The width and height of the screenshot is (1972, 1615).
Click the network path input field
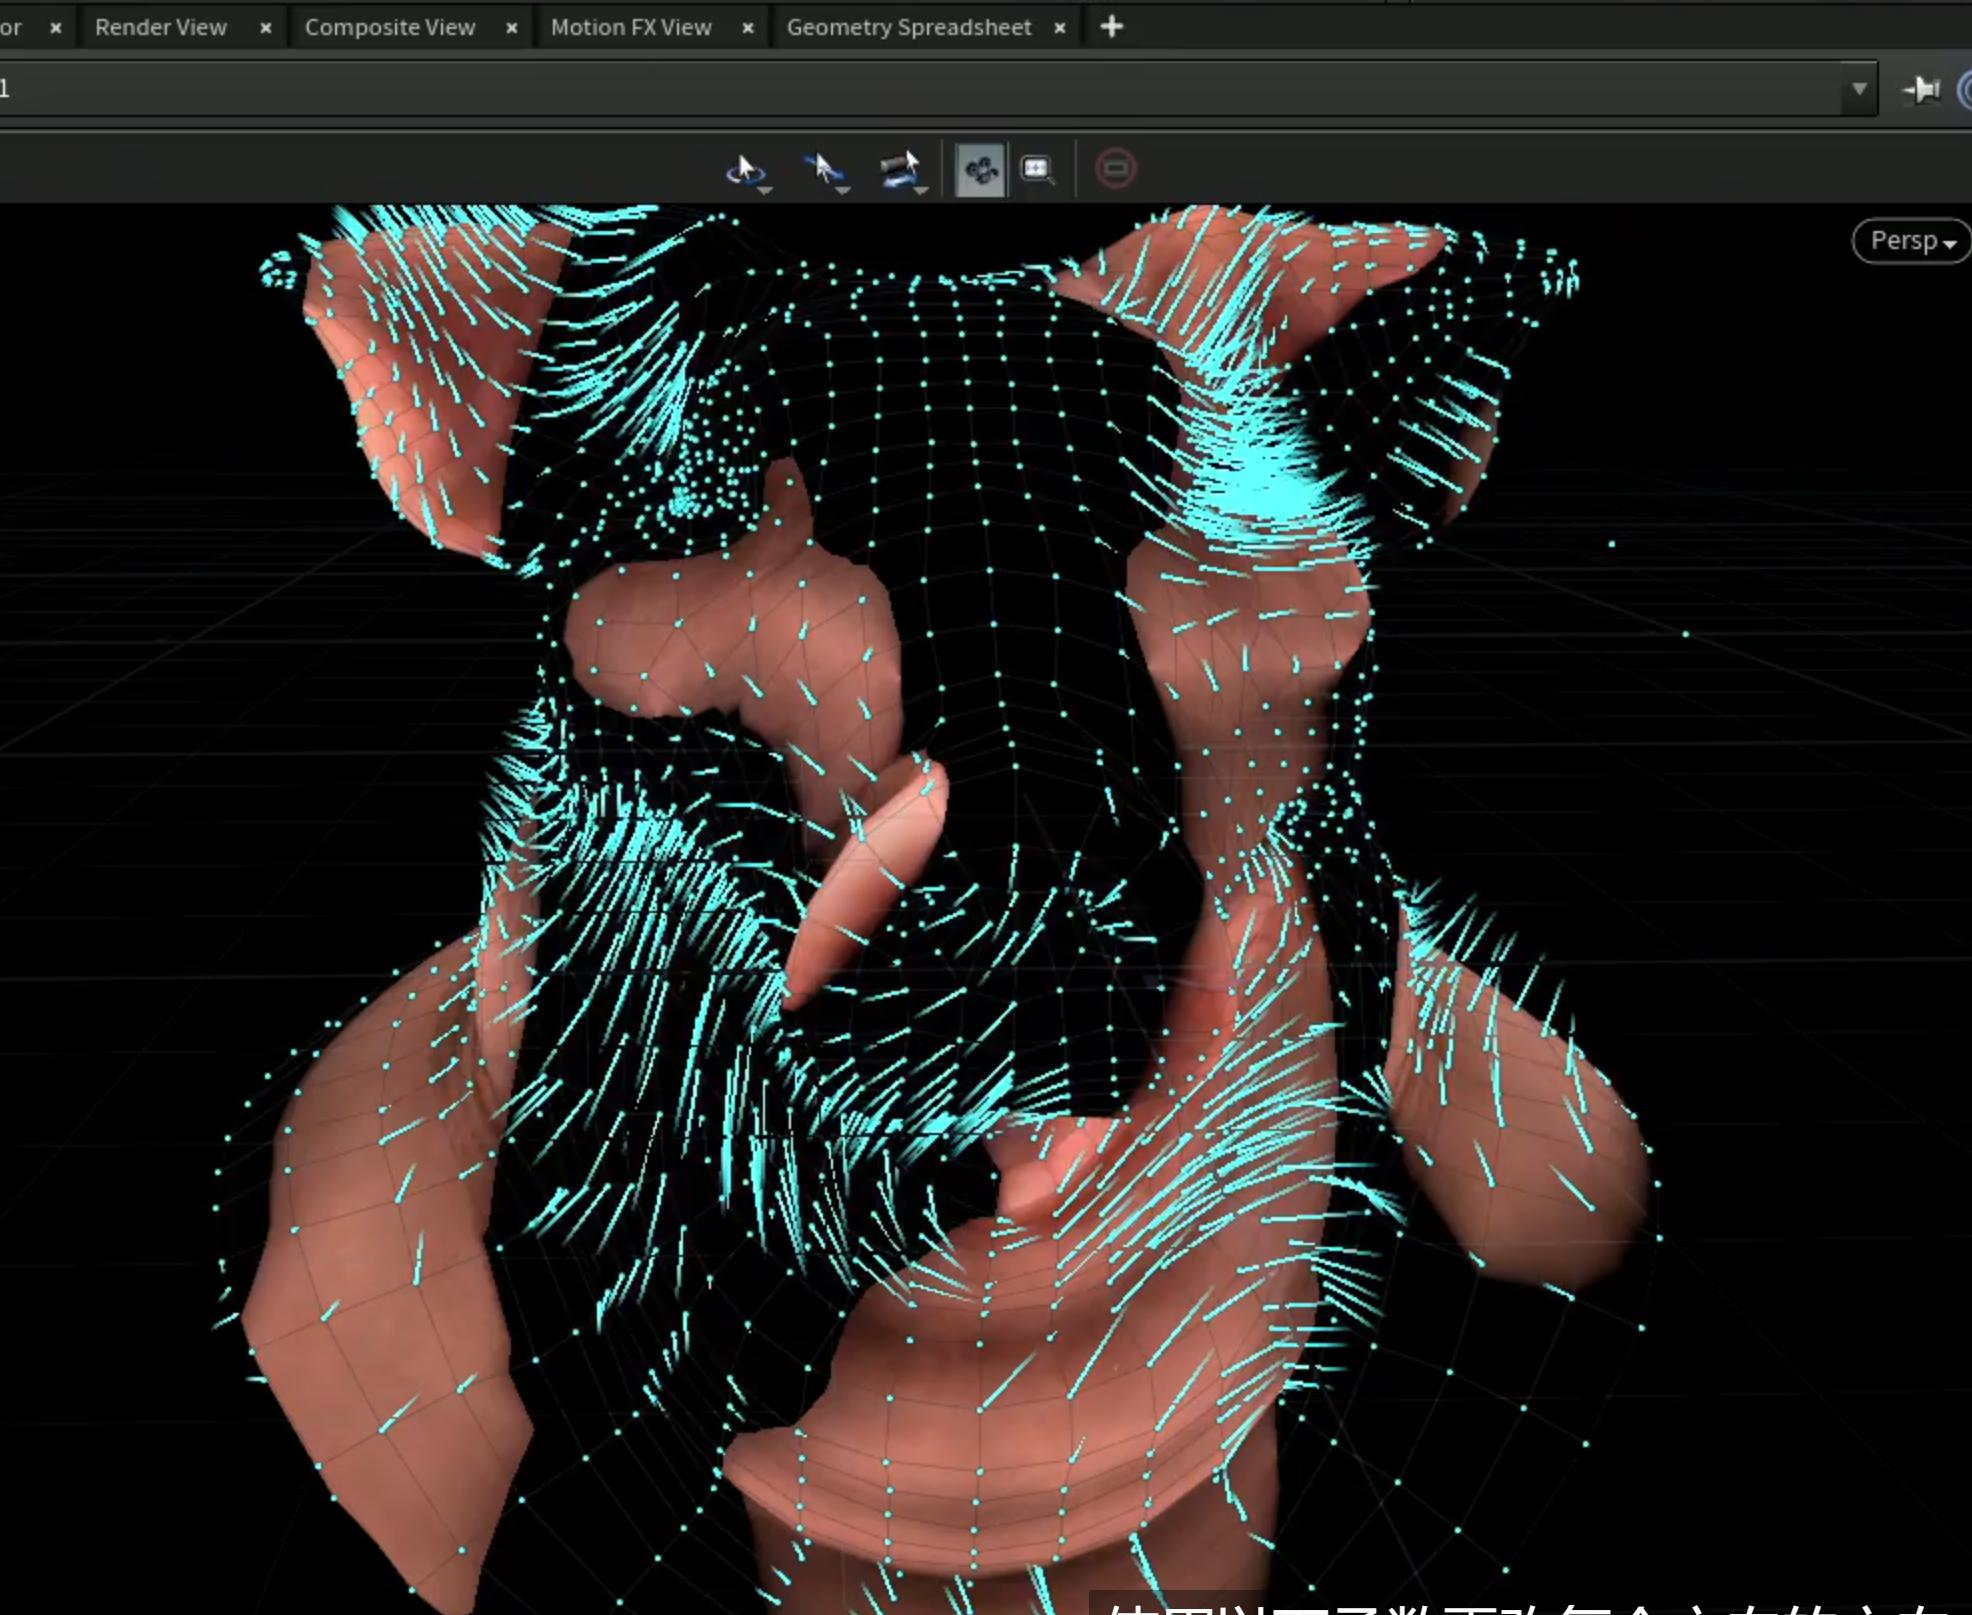[x=920, y=89]
